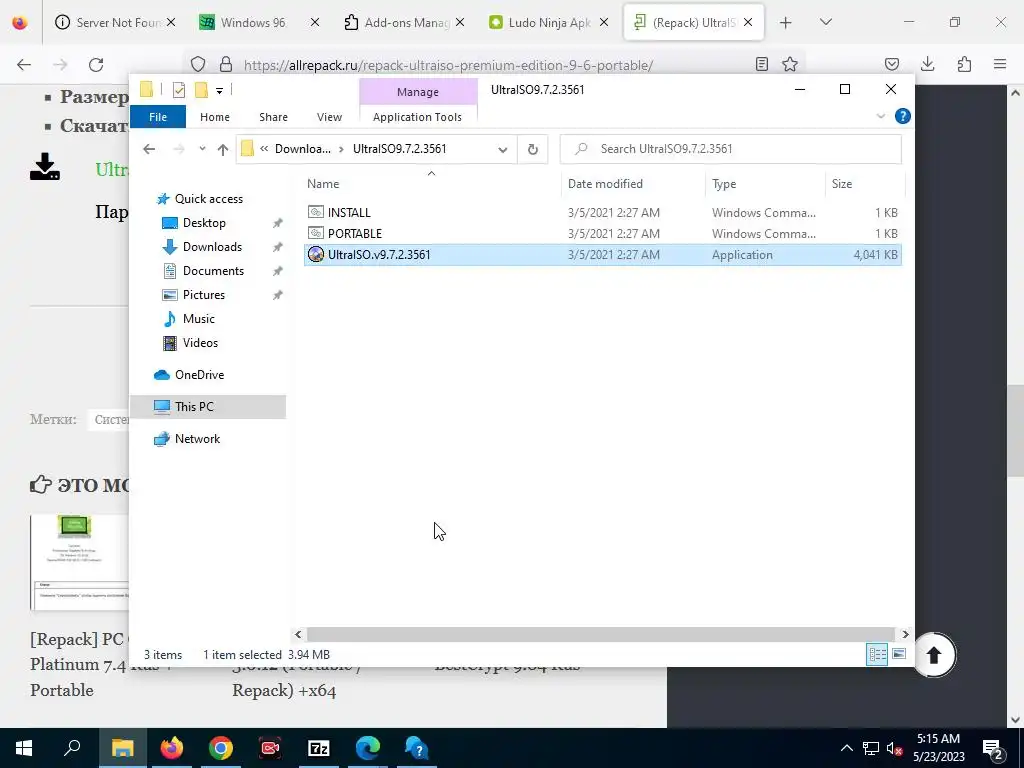
Task: Select OneDrive in navigation pane
Action: click(199, 375)
